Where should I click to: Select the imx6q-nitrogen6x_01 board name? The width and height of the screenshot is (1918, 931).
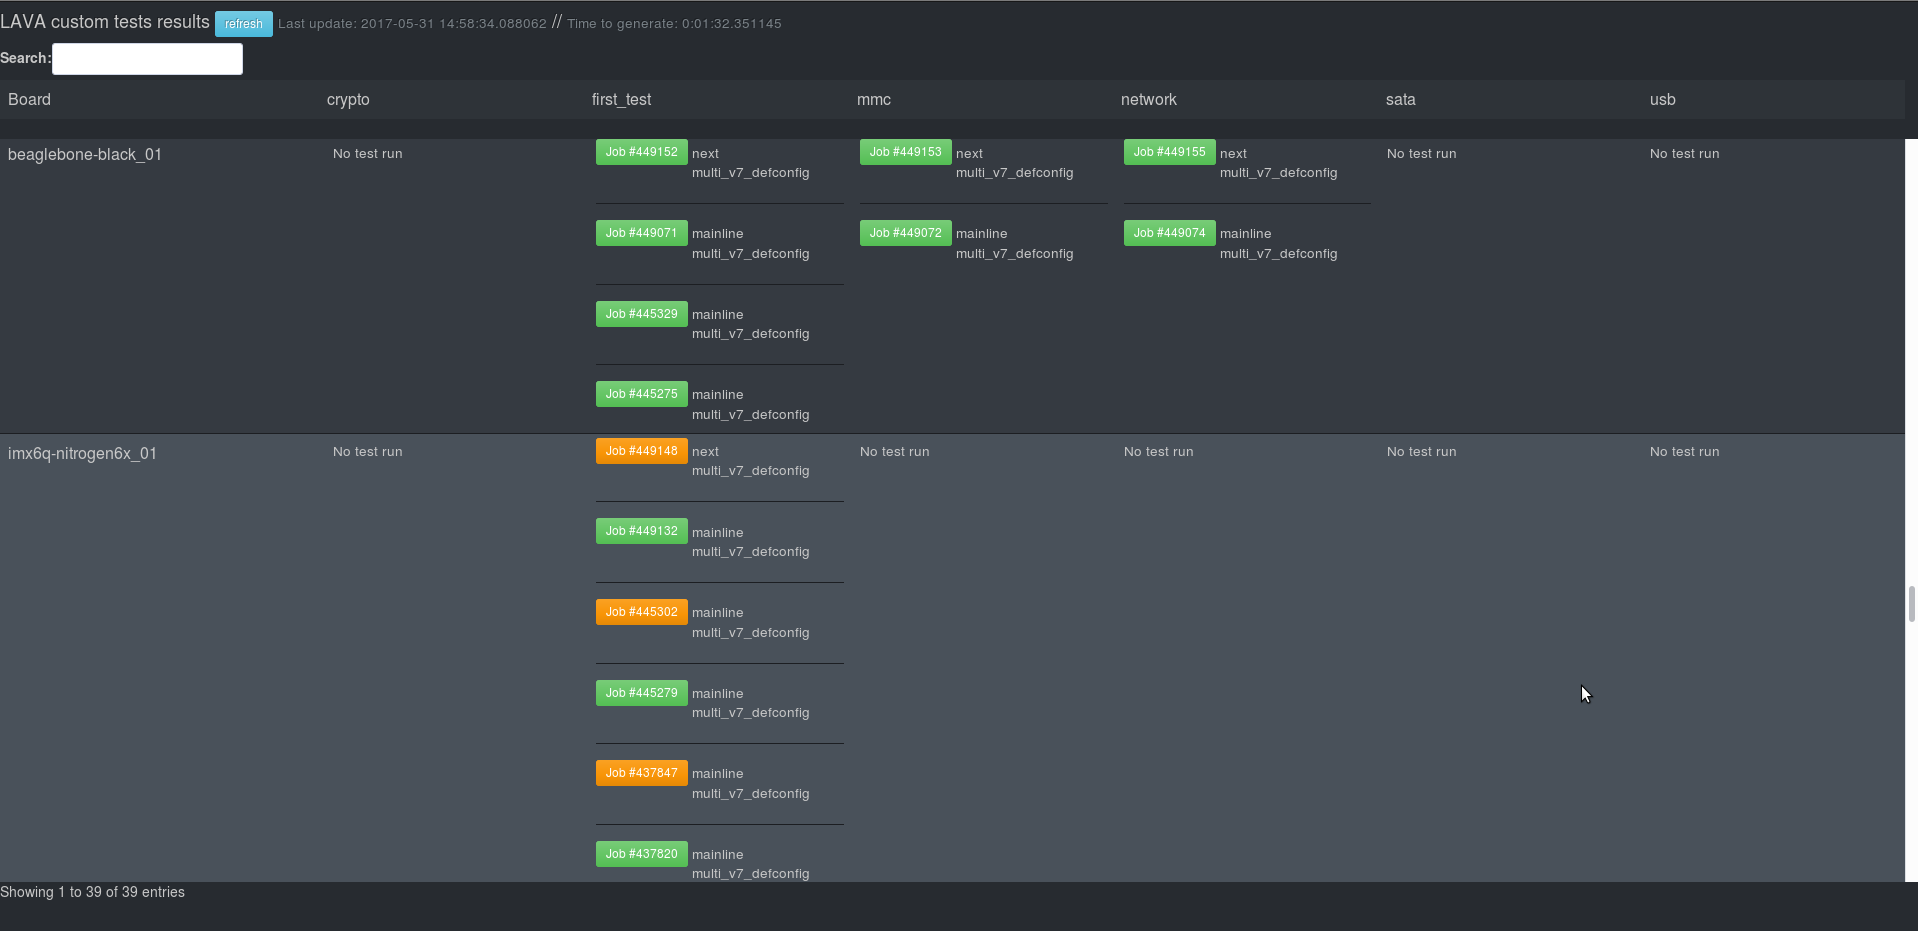pos(82,454)
